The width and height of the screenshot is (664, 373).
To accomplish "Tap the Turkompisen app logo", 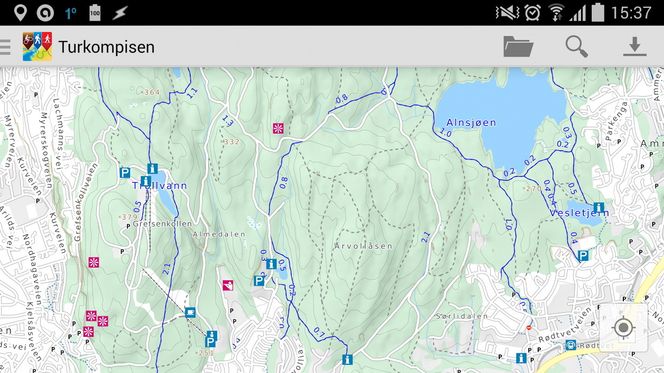I will (x=37, y=47).
